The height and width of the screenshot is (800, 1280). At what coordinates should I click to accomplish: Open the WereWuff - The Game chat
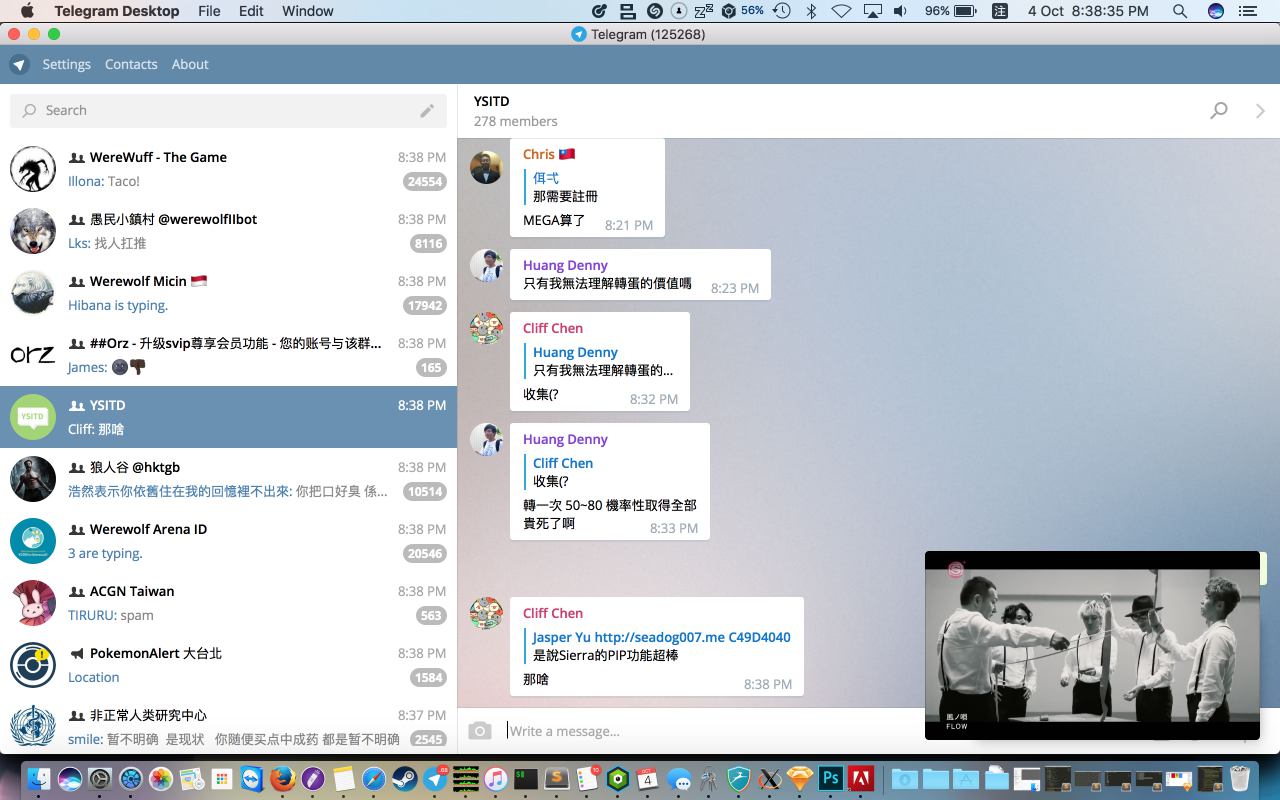coord(228,169)
